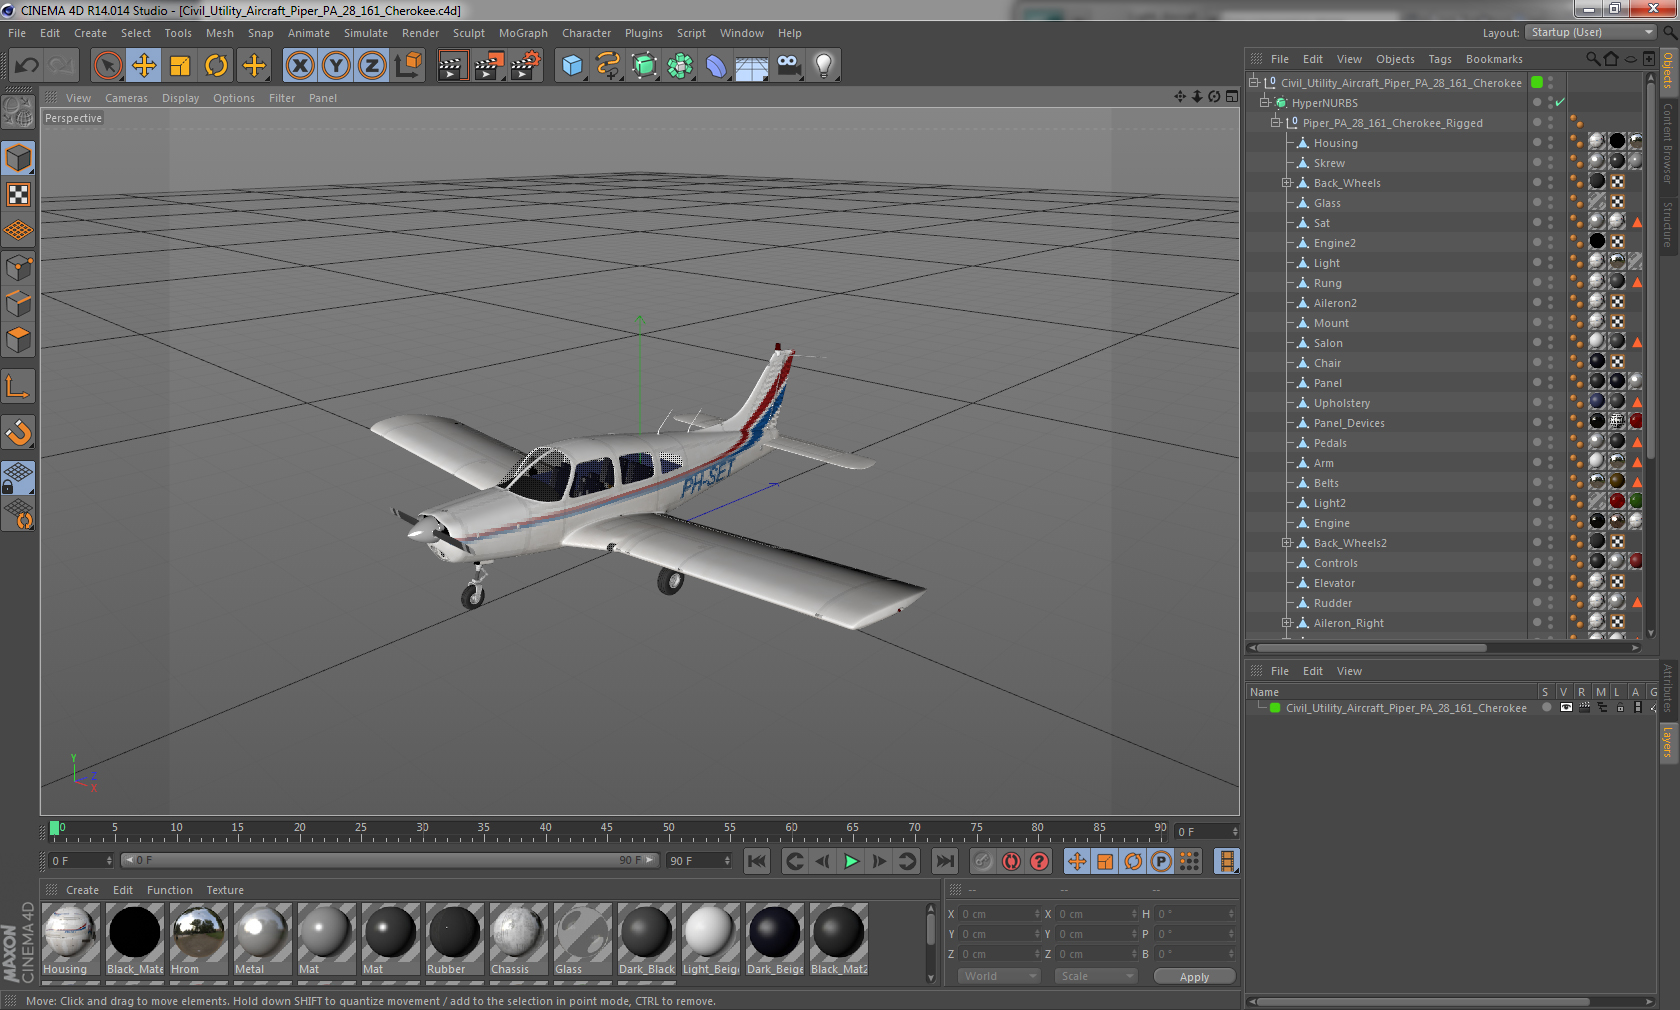This screenshot has height=1010, width=1680.
Task: Open the Layout dropdown Startup (User)
Action: tap(1592, 33)
